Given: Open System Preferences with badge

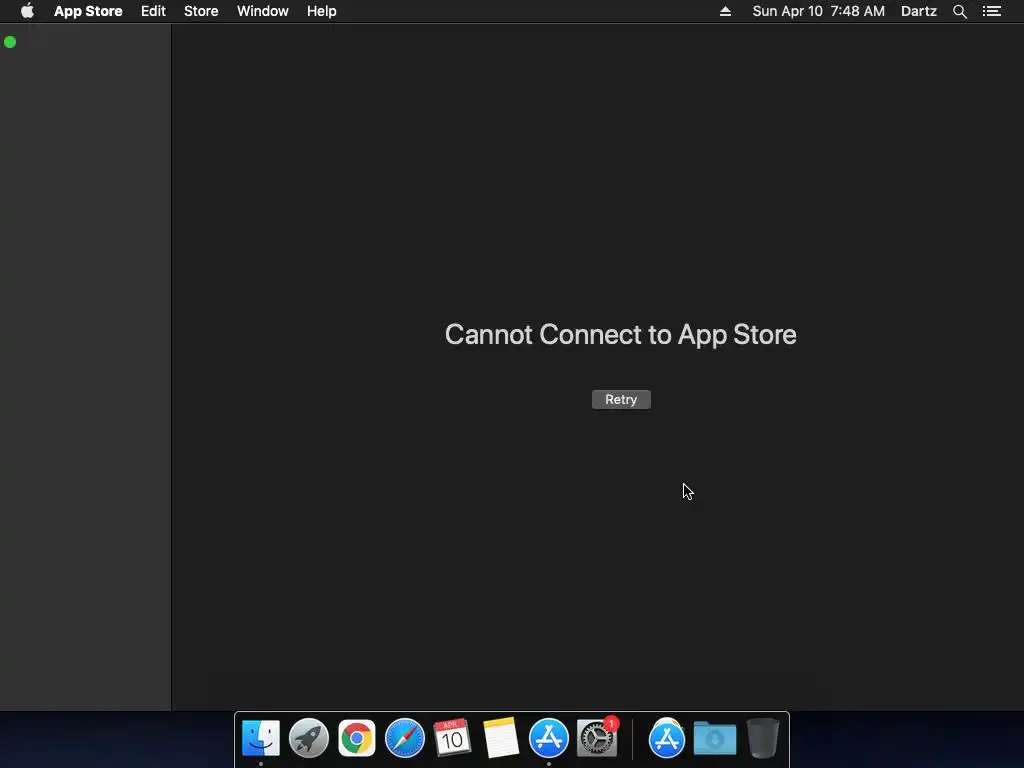Looking at the screenshot, I should (x=597, y=739).
